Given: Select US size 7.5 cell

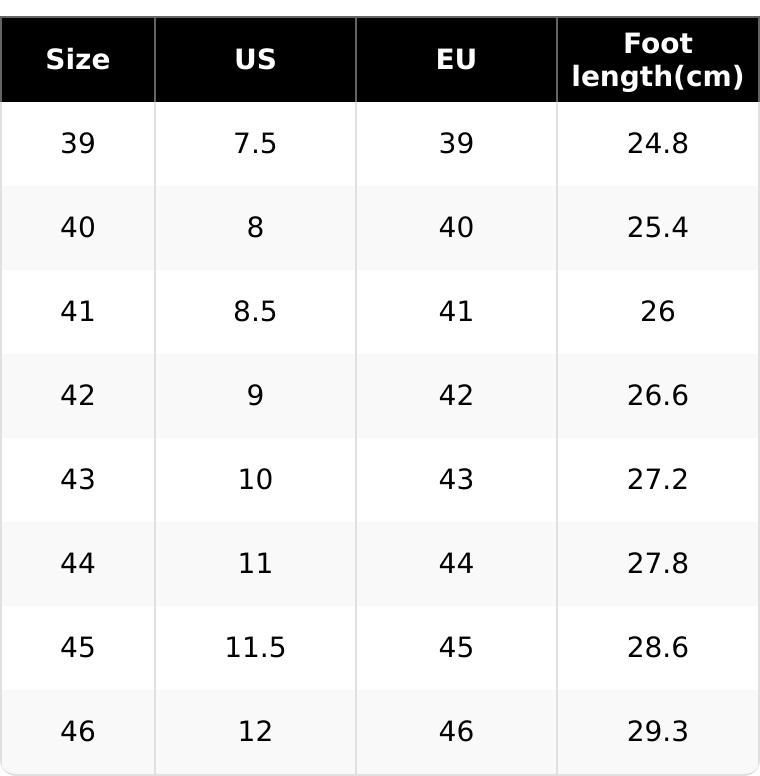Looking at the screenshot, I should click(255, 144).
